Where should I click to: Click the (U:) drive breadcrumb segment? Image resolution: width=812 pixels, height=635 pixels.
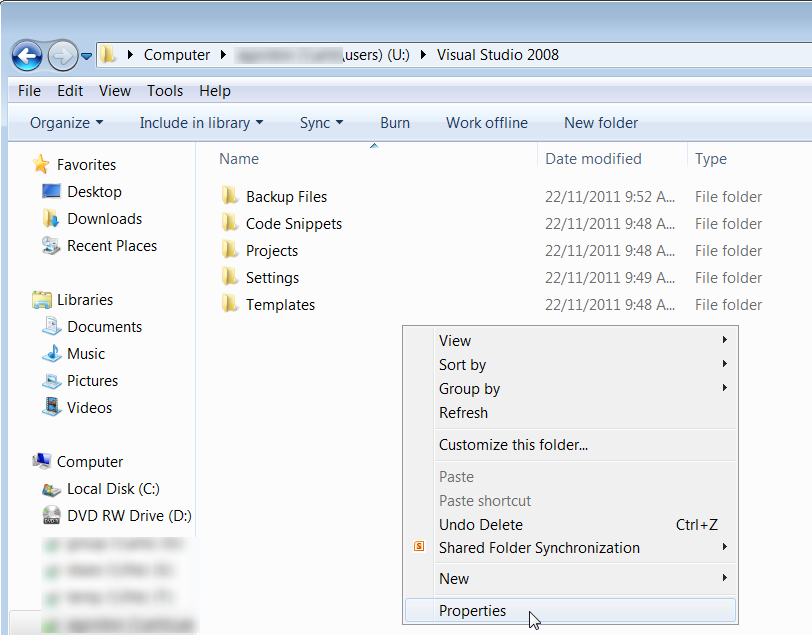322,54
